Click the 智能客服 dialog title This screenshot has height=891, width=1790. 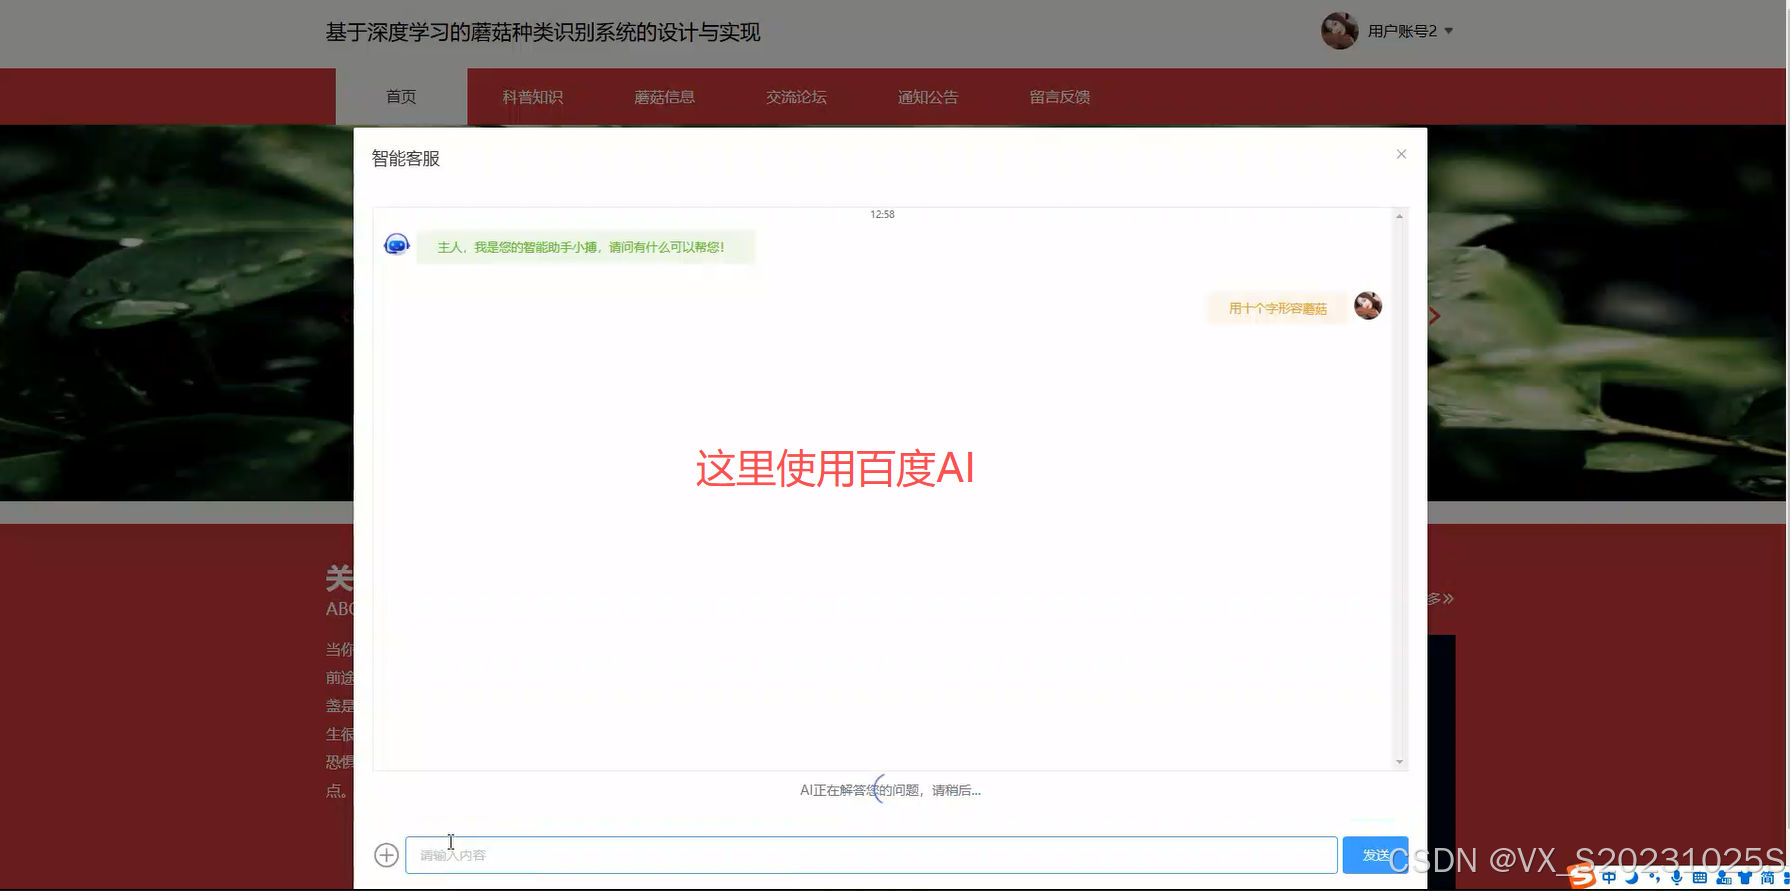406,158
